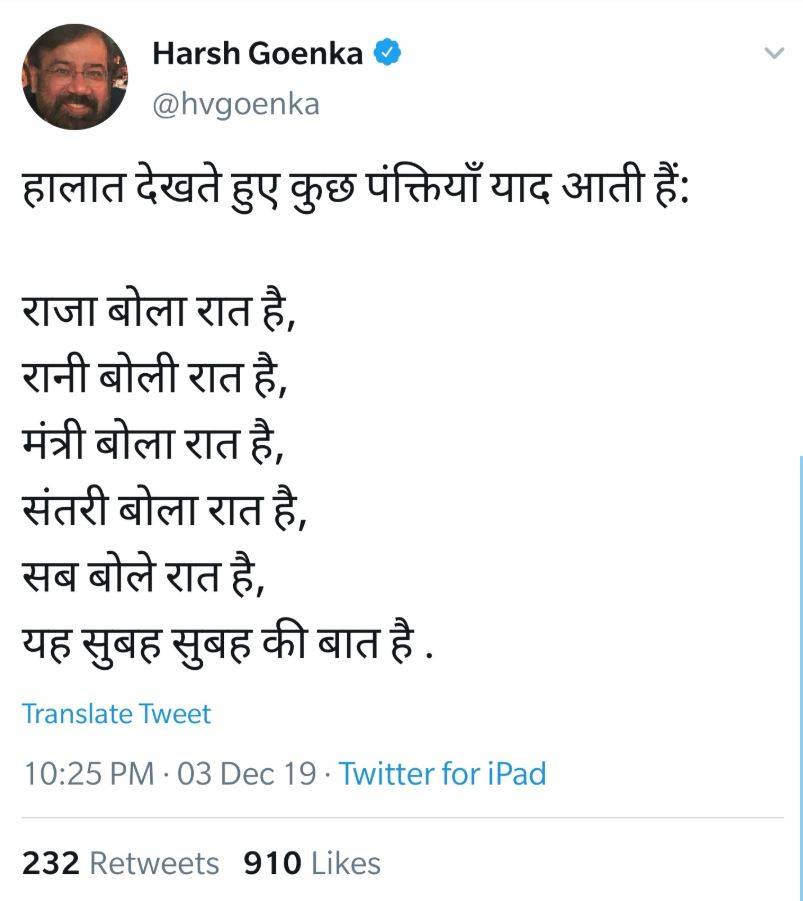Screen dimensions: 803x901
Task: Open Harsh Goenka's profile picture
Action: (75, 77)
